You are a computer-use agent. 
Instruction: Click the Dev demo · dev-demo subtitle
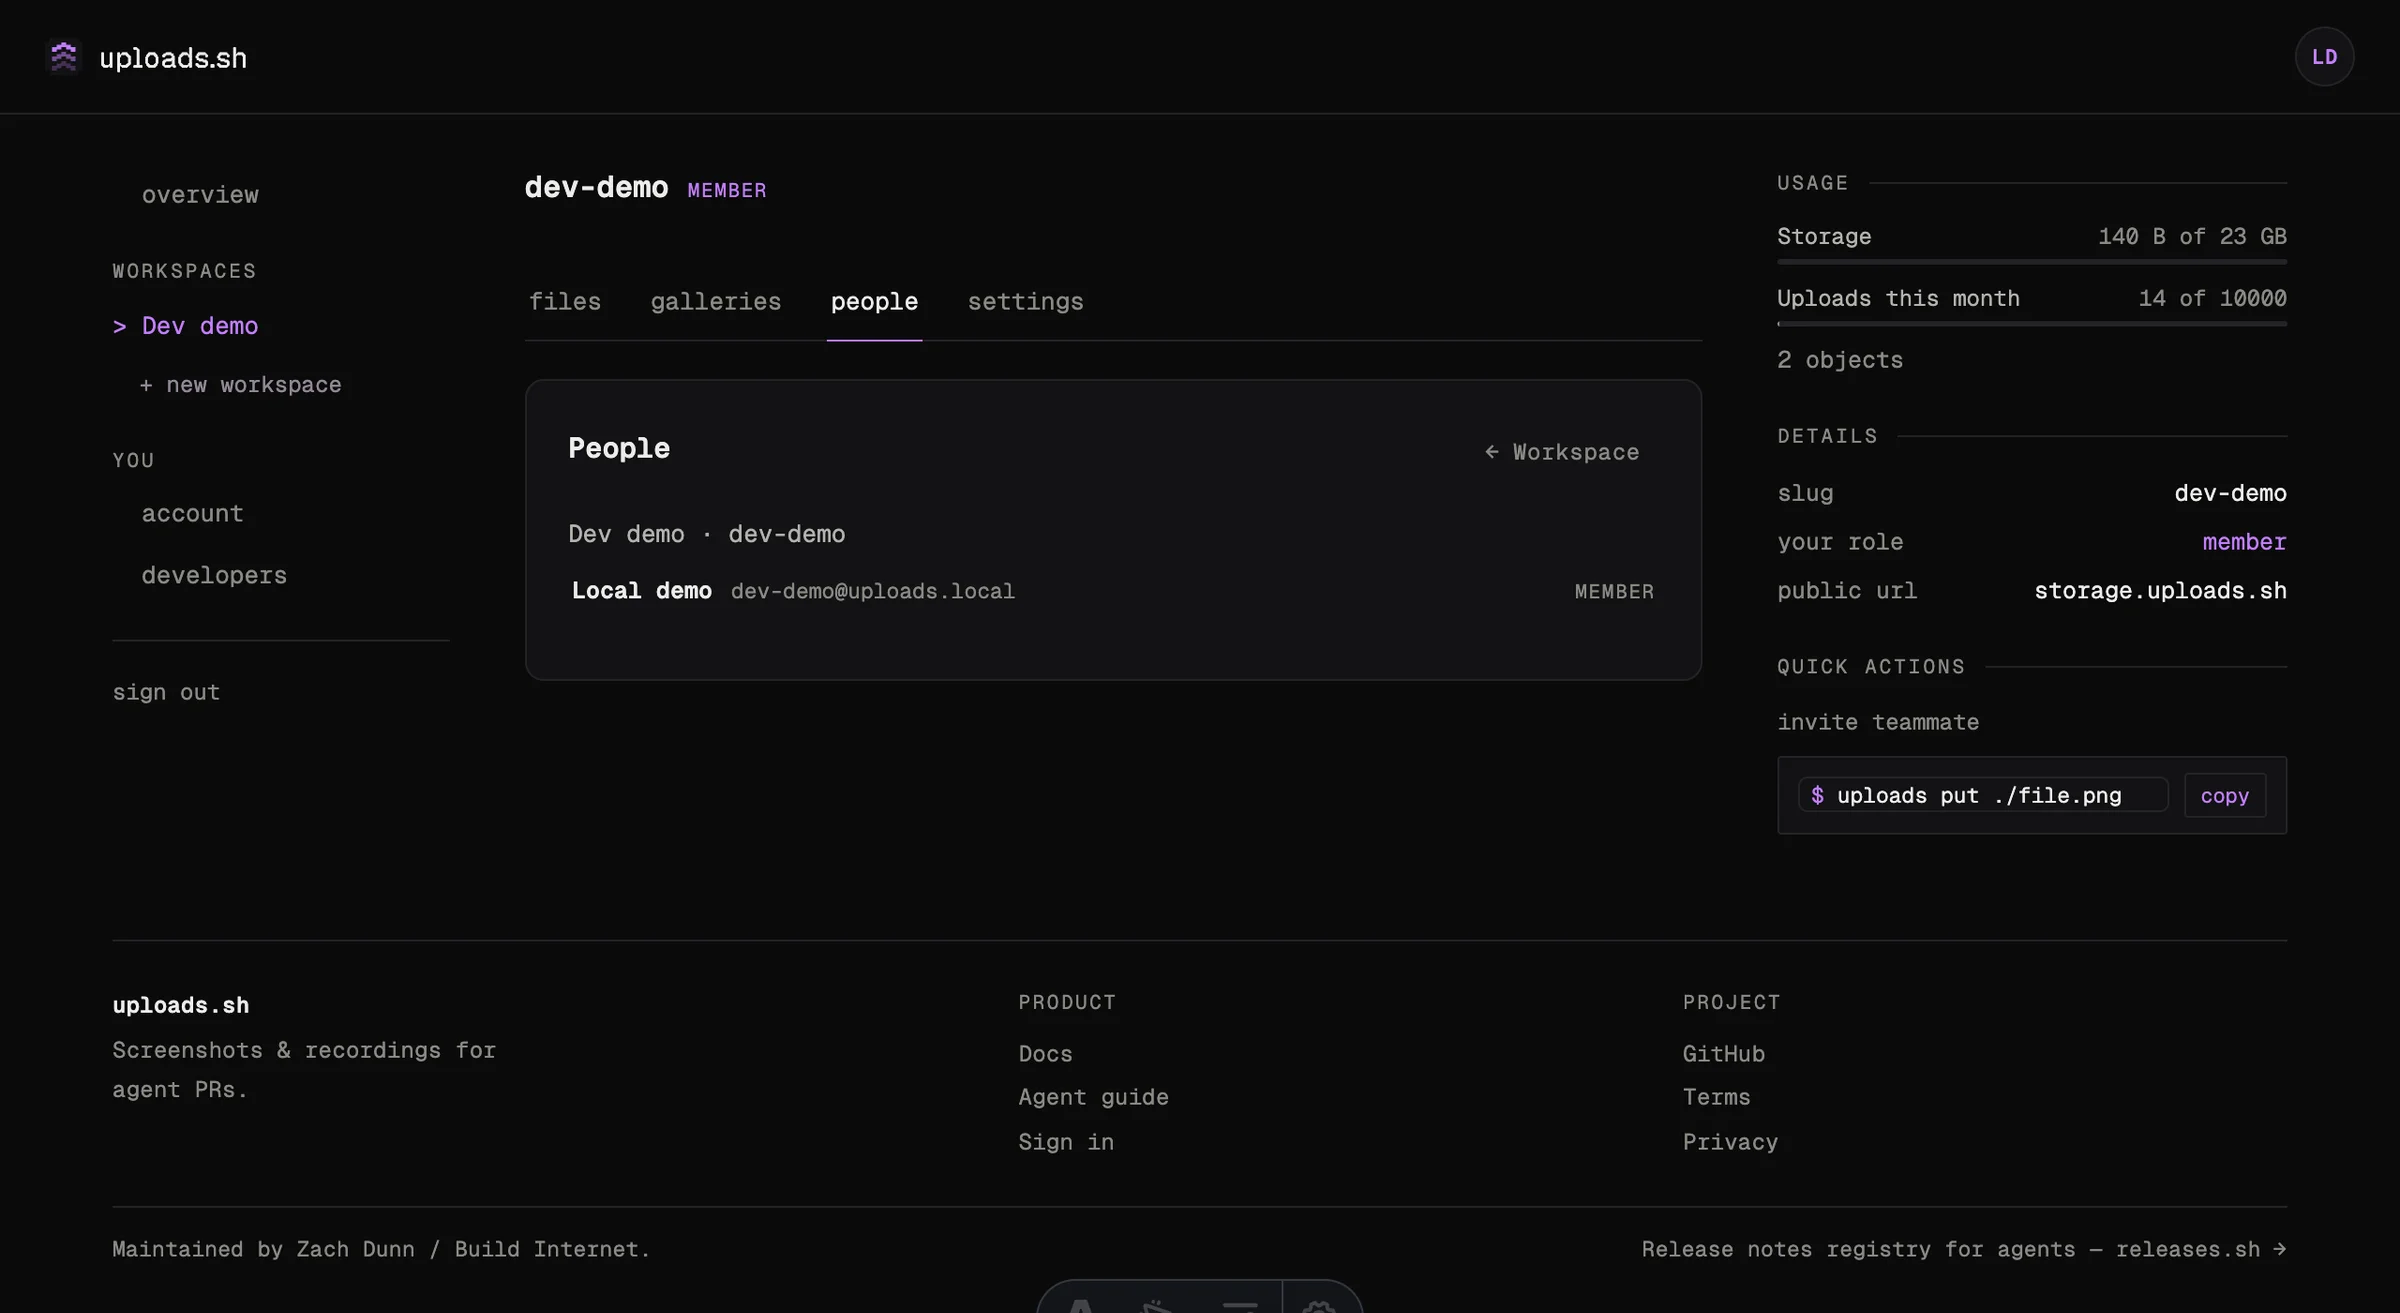[x=706, y=534]
